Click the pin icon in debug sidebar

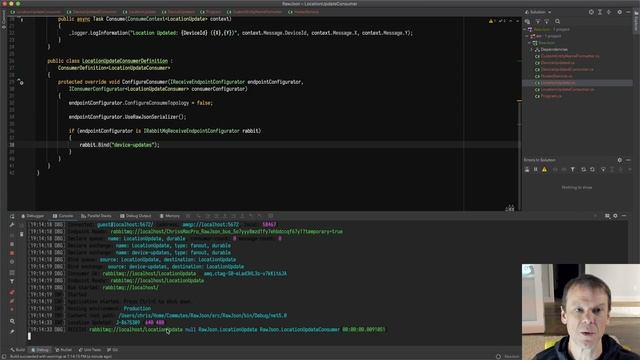[12, 331]
